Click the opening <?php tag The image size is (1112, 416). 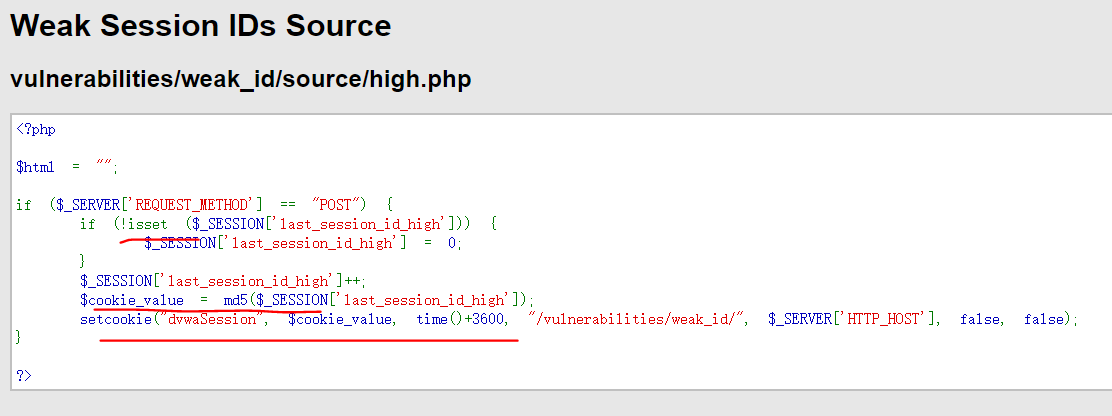click(36, 130)
